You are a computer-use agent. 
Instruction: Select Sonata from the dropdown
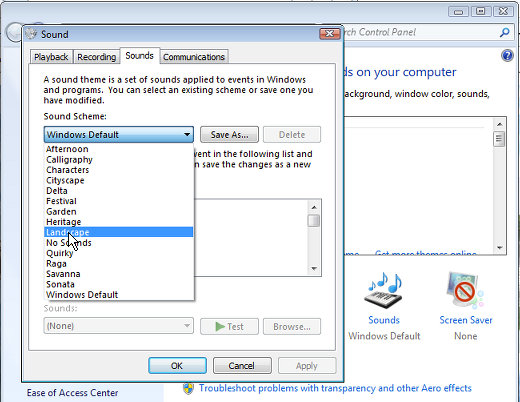119,284
